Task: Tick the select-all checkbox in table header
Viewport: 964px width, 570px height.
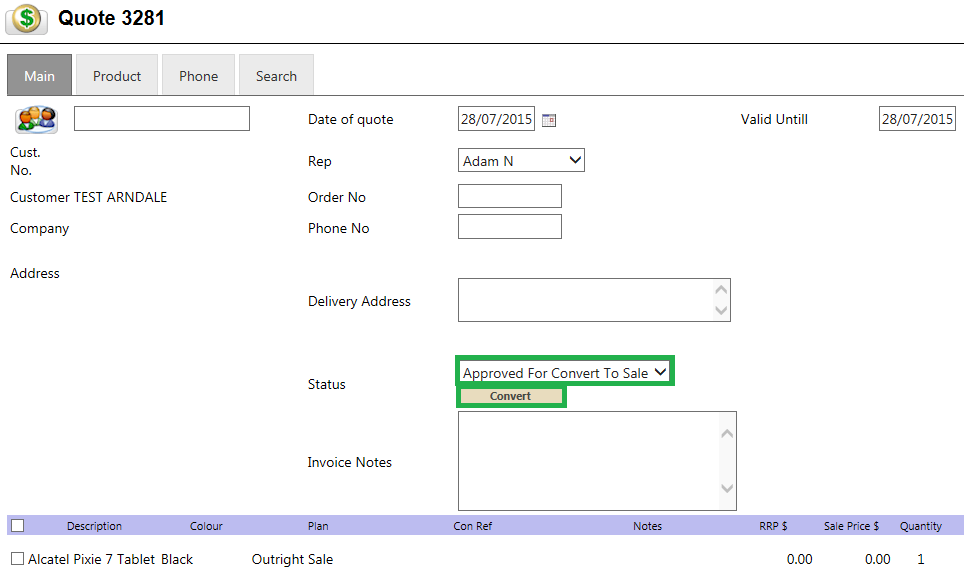Action: tap(17, 526)
